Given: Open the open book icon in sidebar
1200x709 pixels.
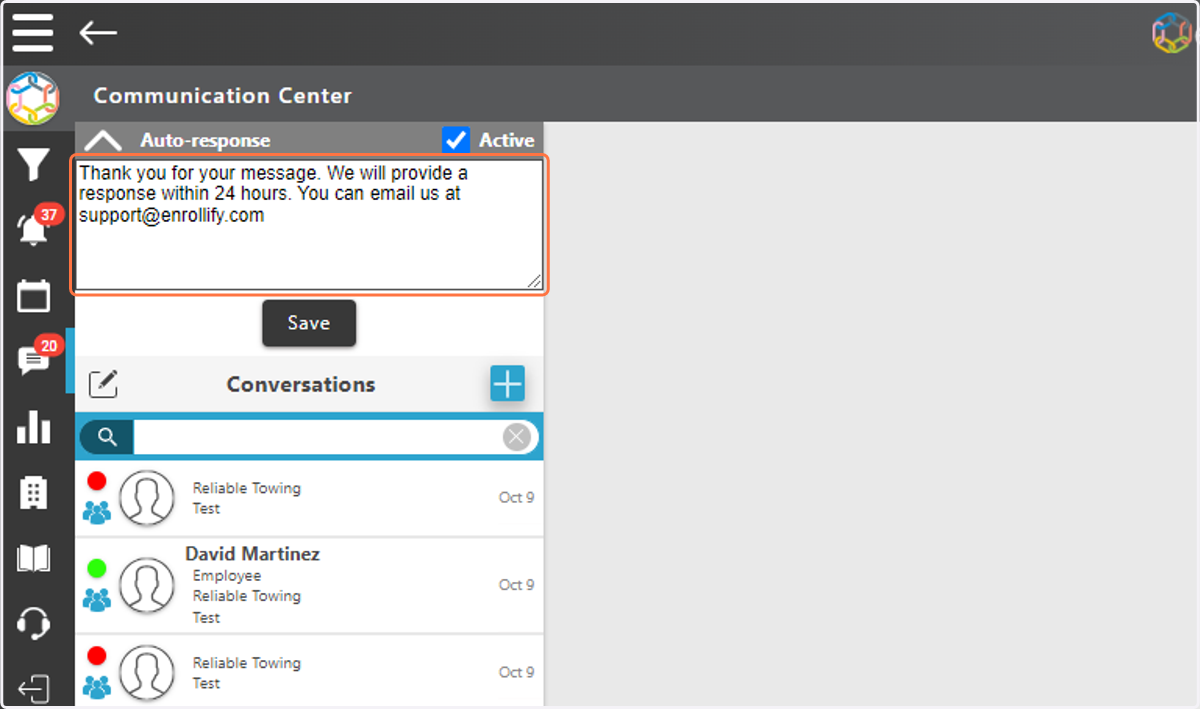Looking at the screenshot, I should point(33,558).
